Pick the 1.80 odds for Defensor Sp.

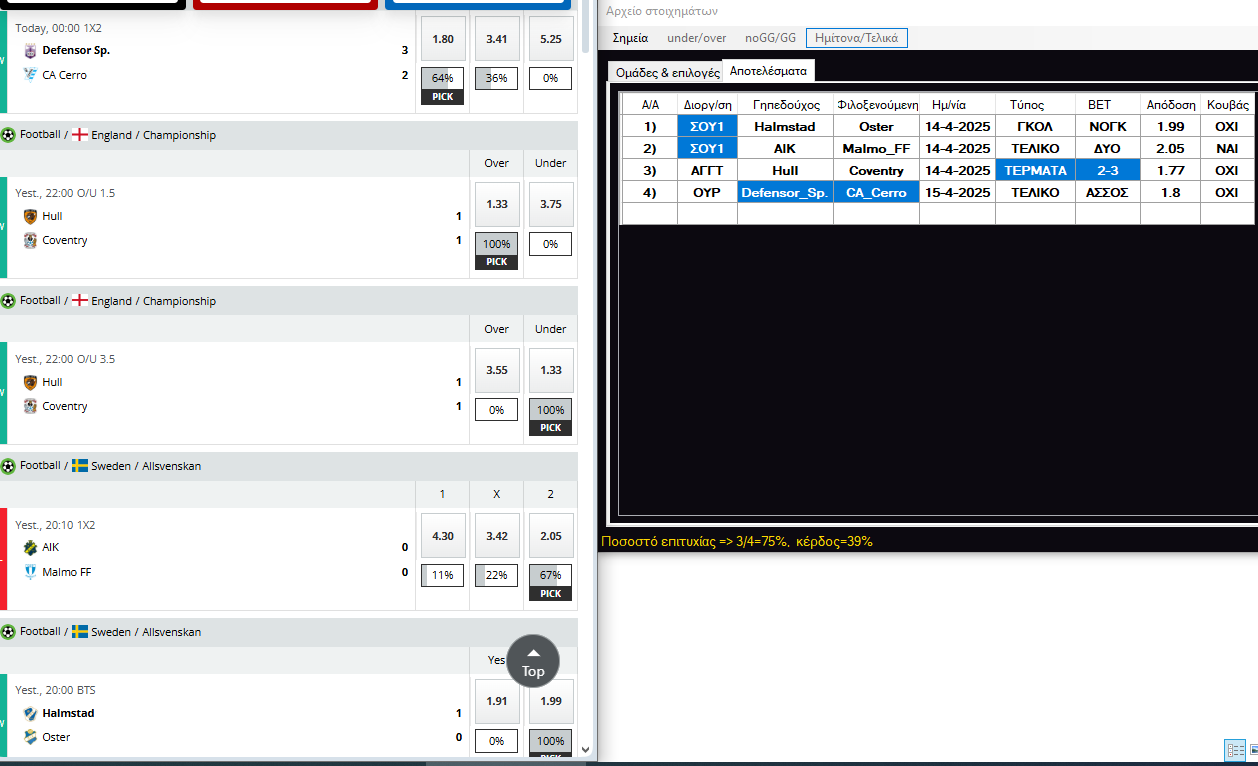point(442,40)
